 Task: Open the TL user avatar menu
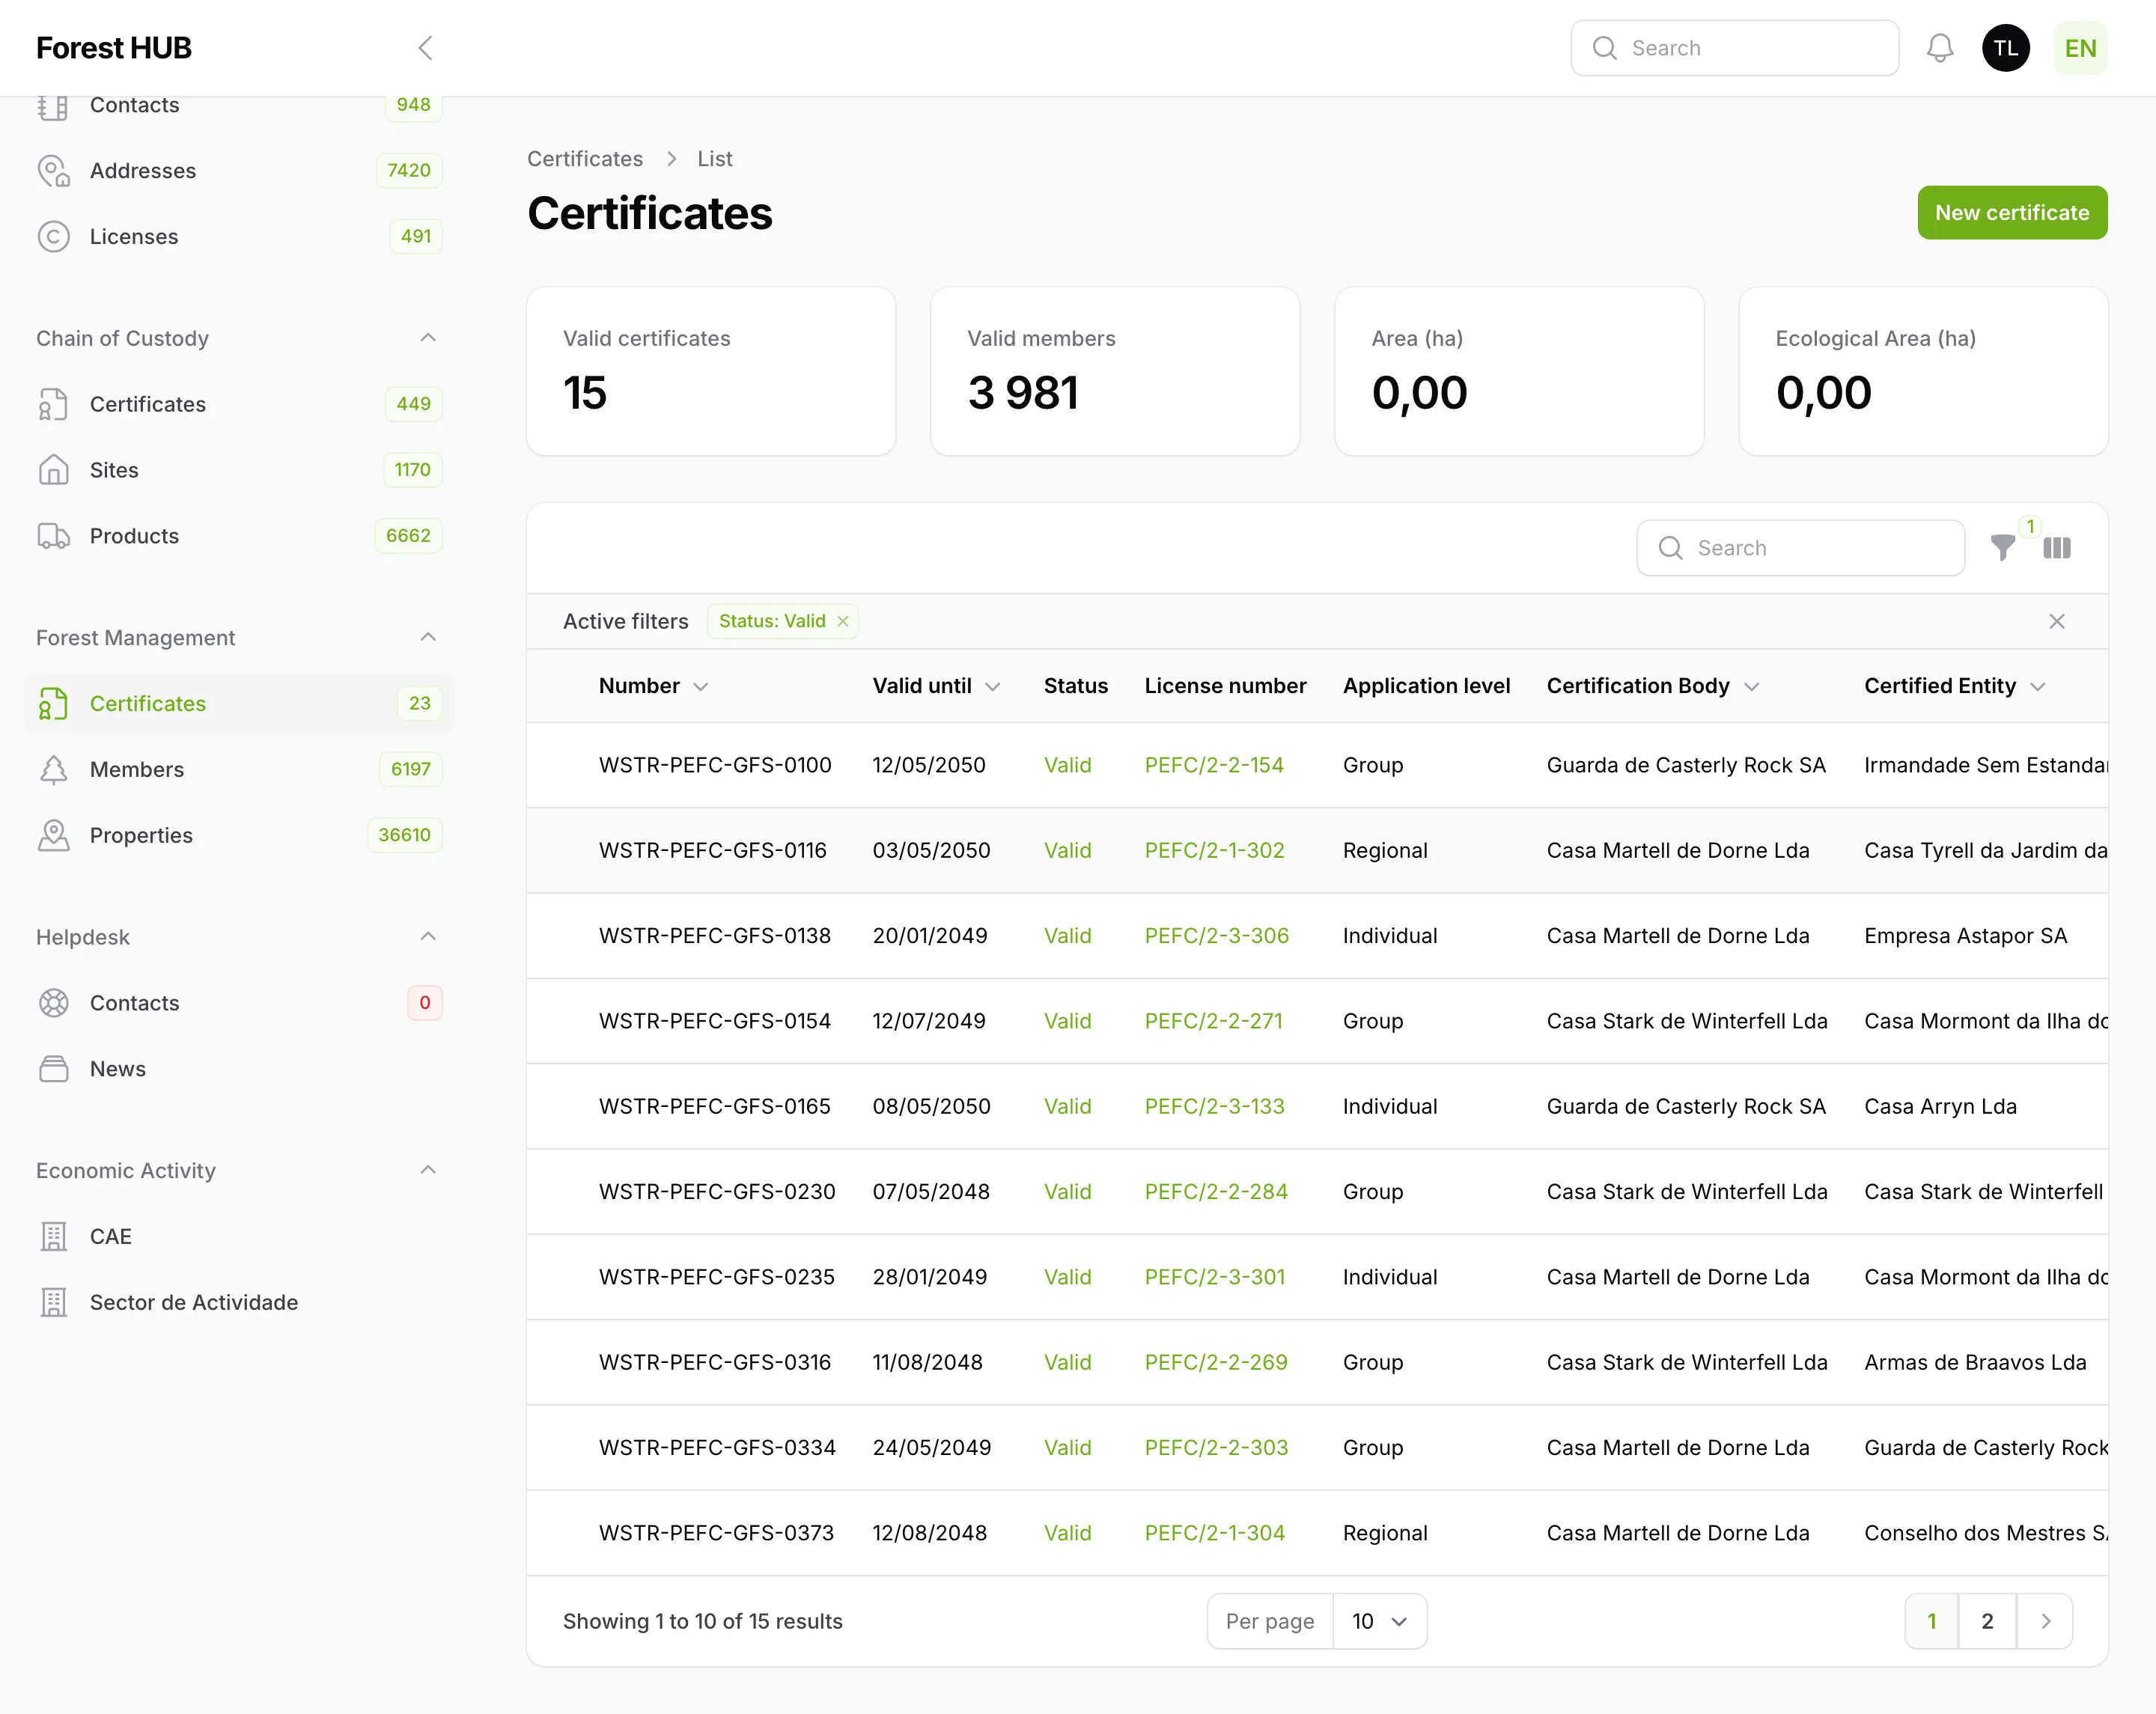pyautogui.click(x=2006, y=48)
